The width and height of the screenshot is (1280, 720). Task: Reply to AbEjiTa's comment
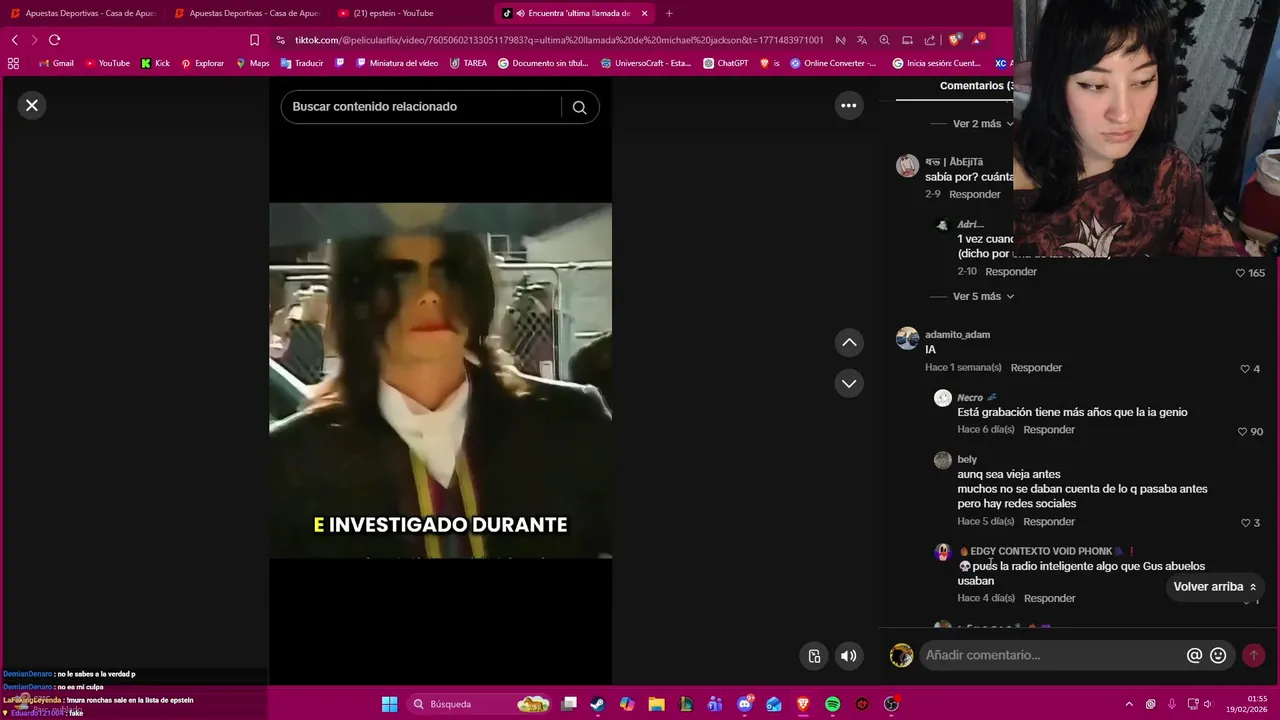coord(975,194)
